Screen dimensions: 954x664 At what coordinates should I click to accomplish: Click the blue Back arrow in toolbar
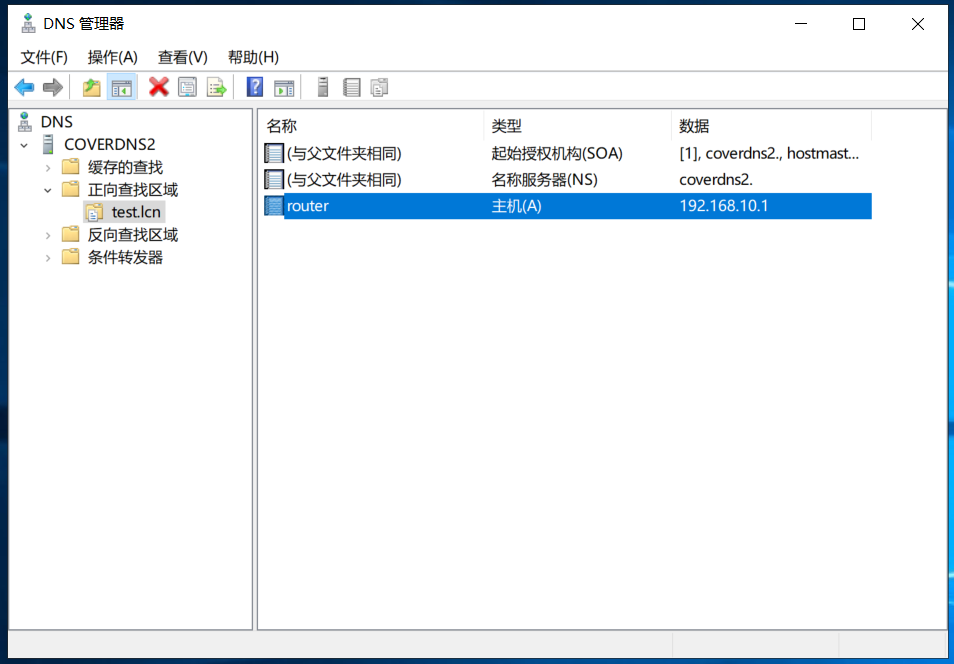[24, 88]
